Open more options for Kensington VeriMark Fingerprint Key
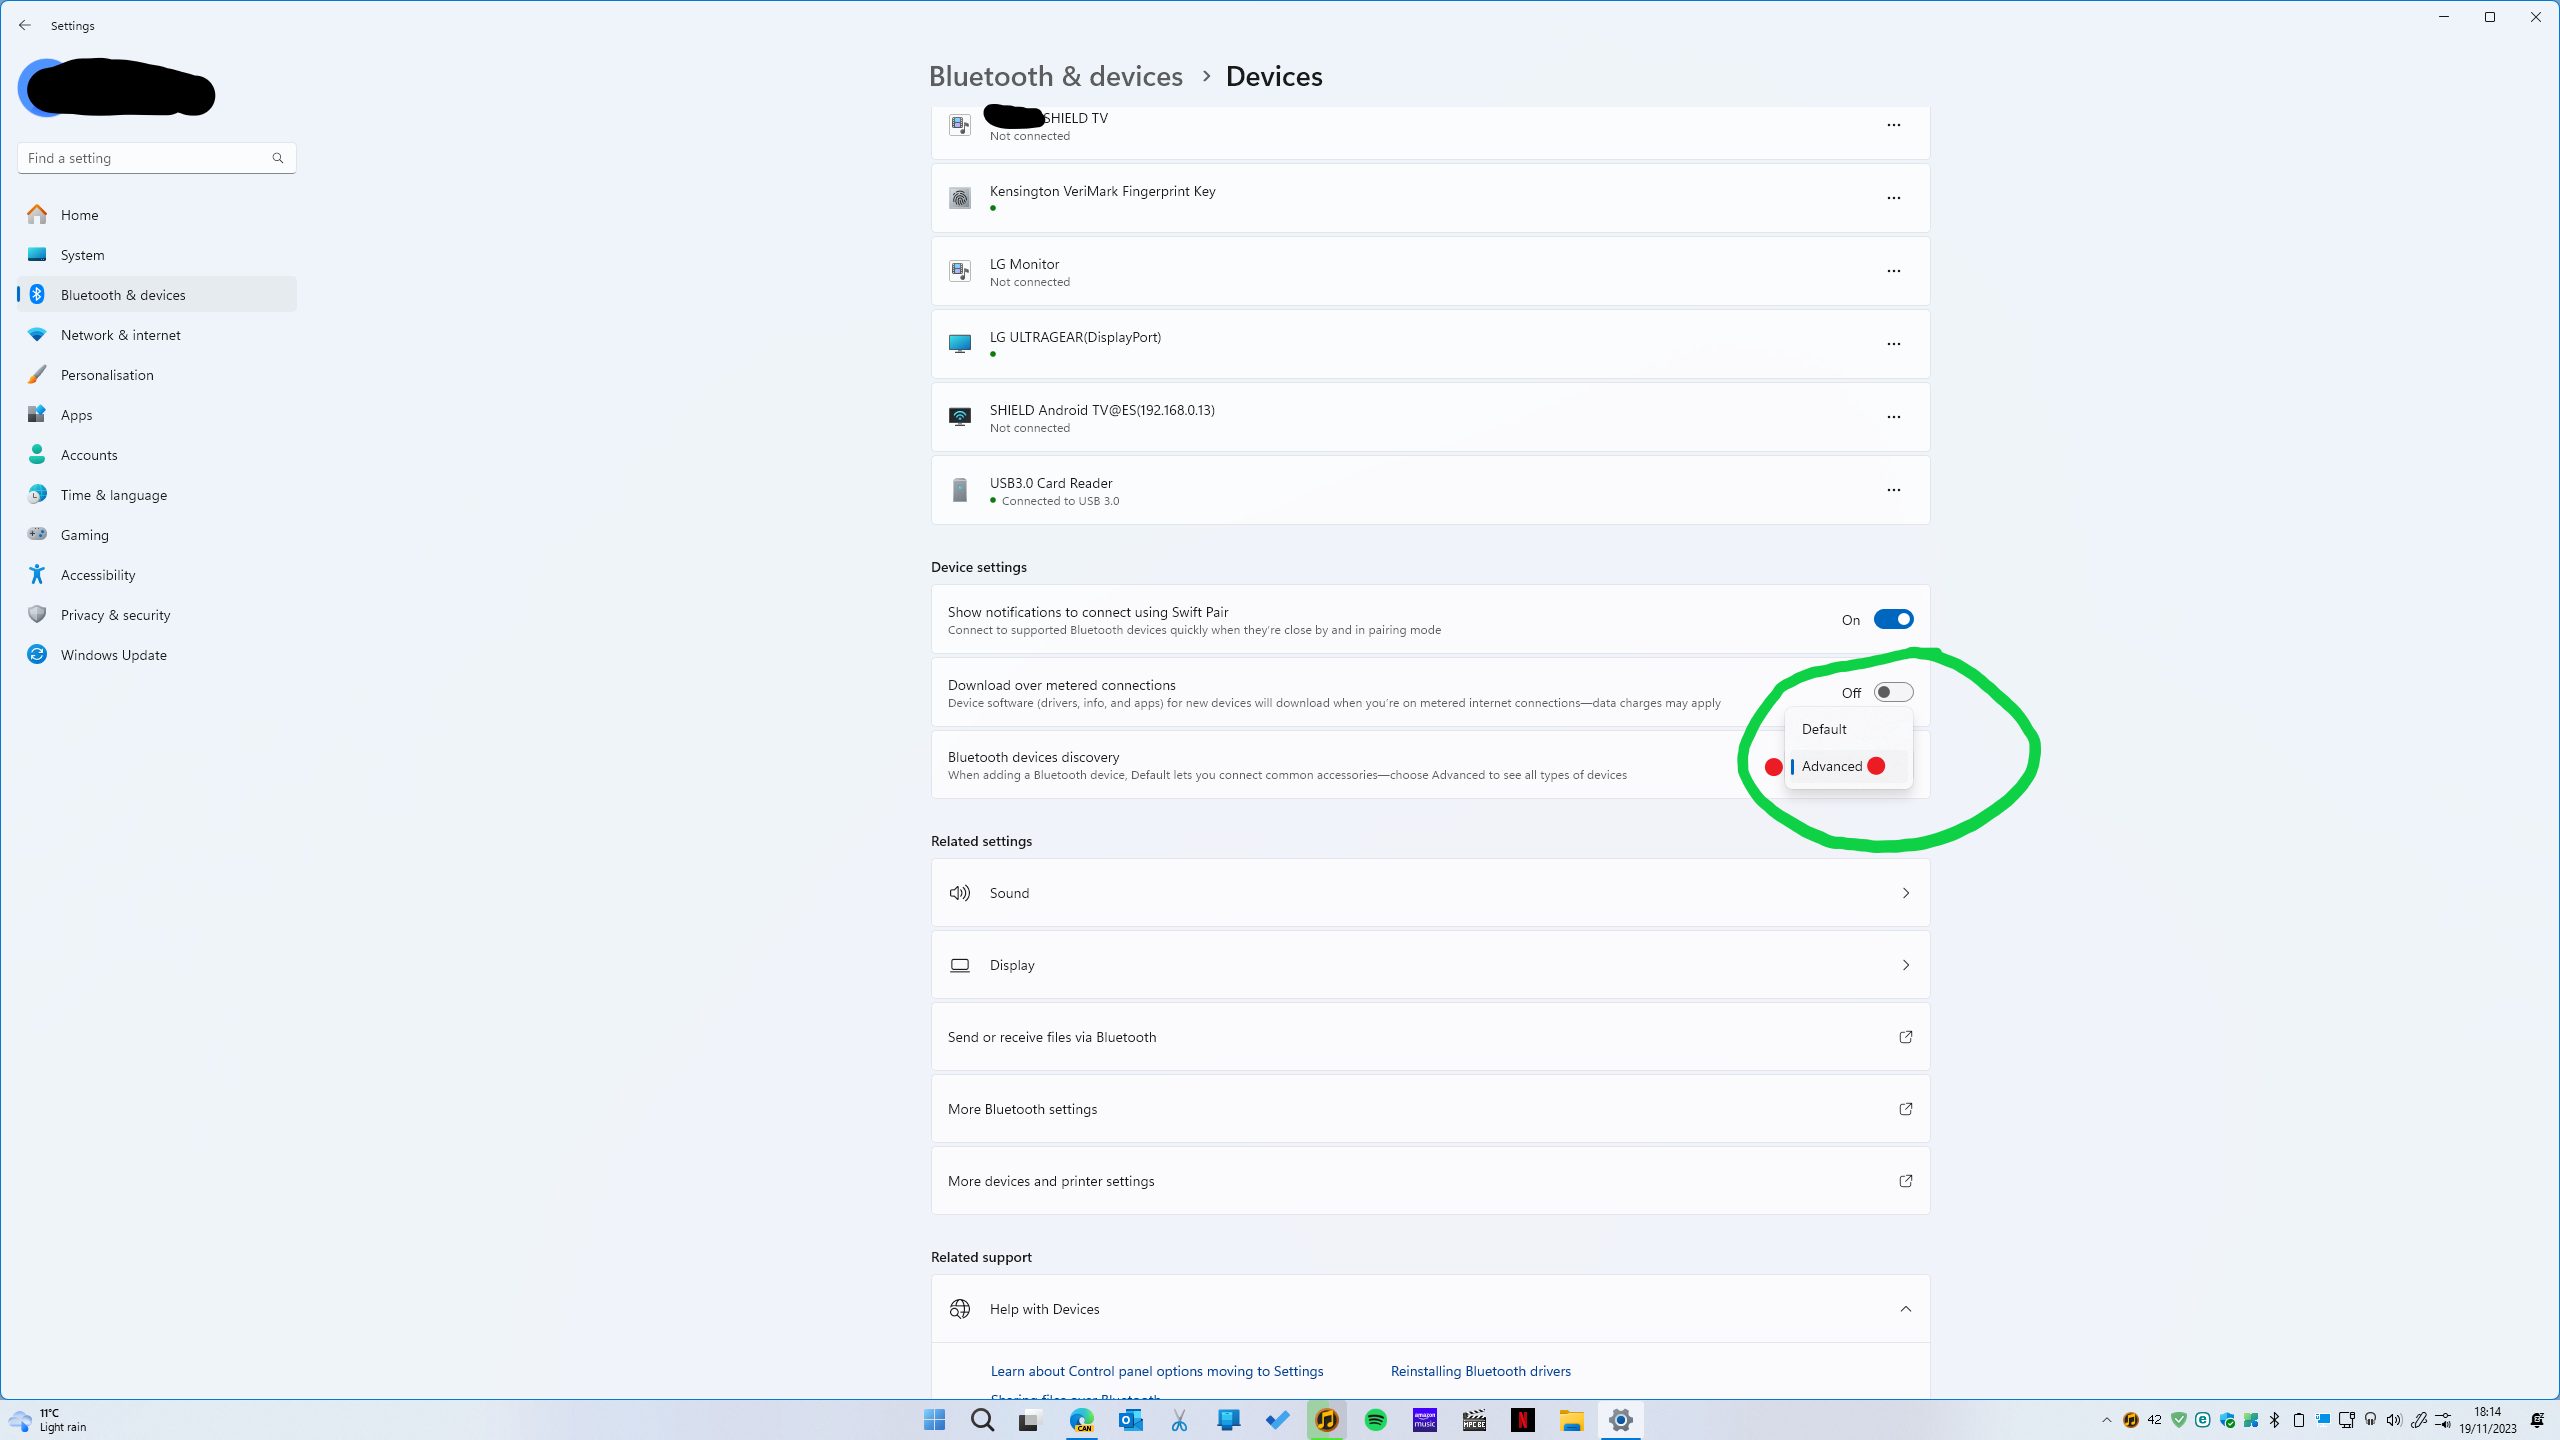The image size is (2560, 1440). tap(1893, 198)
